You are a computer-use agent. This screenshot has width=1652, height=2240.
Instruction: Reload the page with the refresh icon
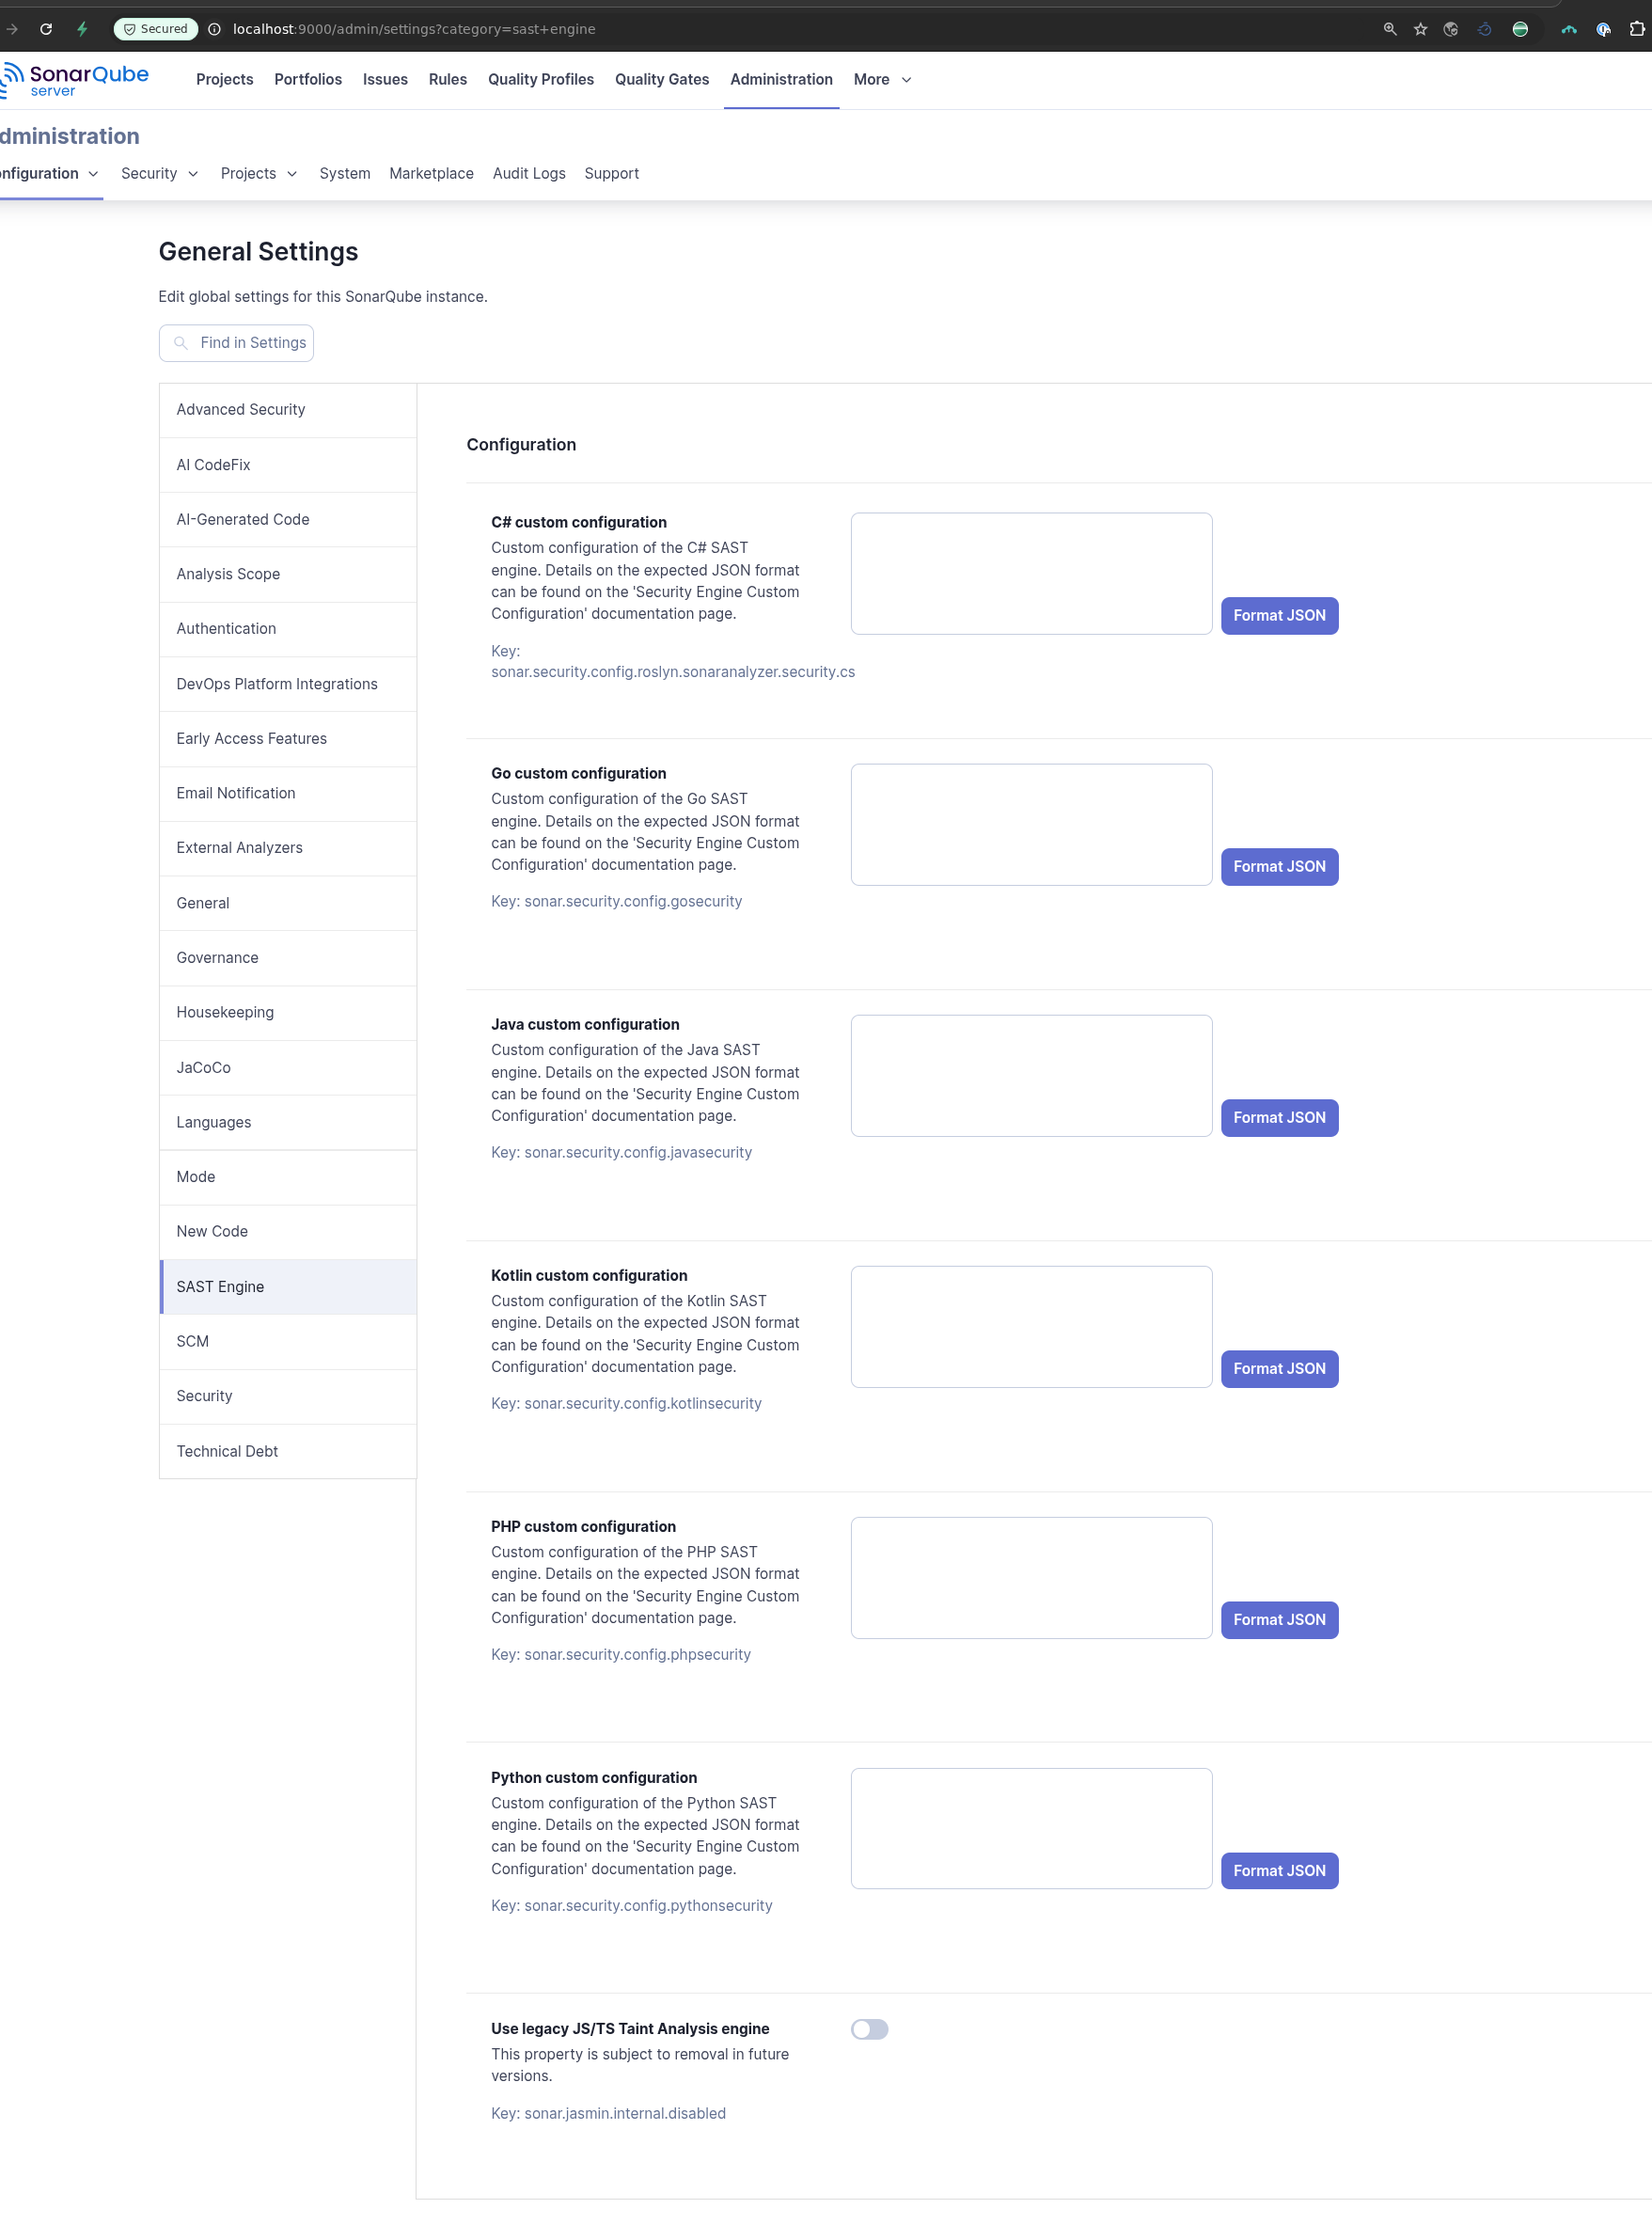[46, 29]
